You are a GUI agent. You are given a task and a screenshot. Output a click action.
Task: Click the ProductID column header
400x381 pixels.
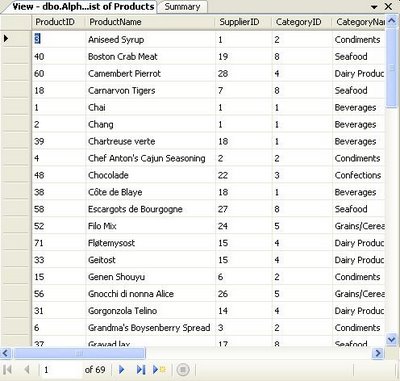58,22
